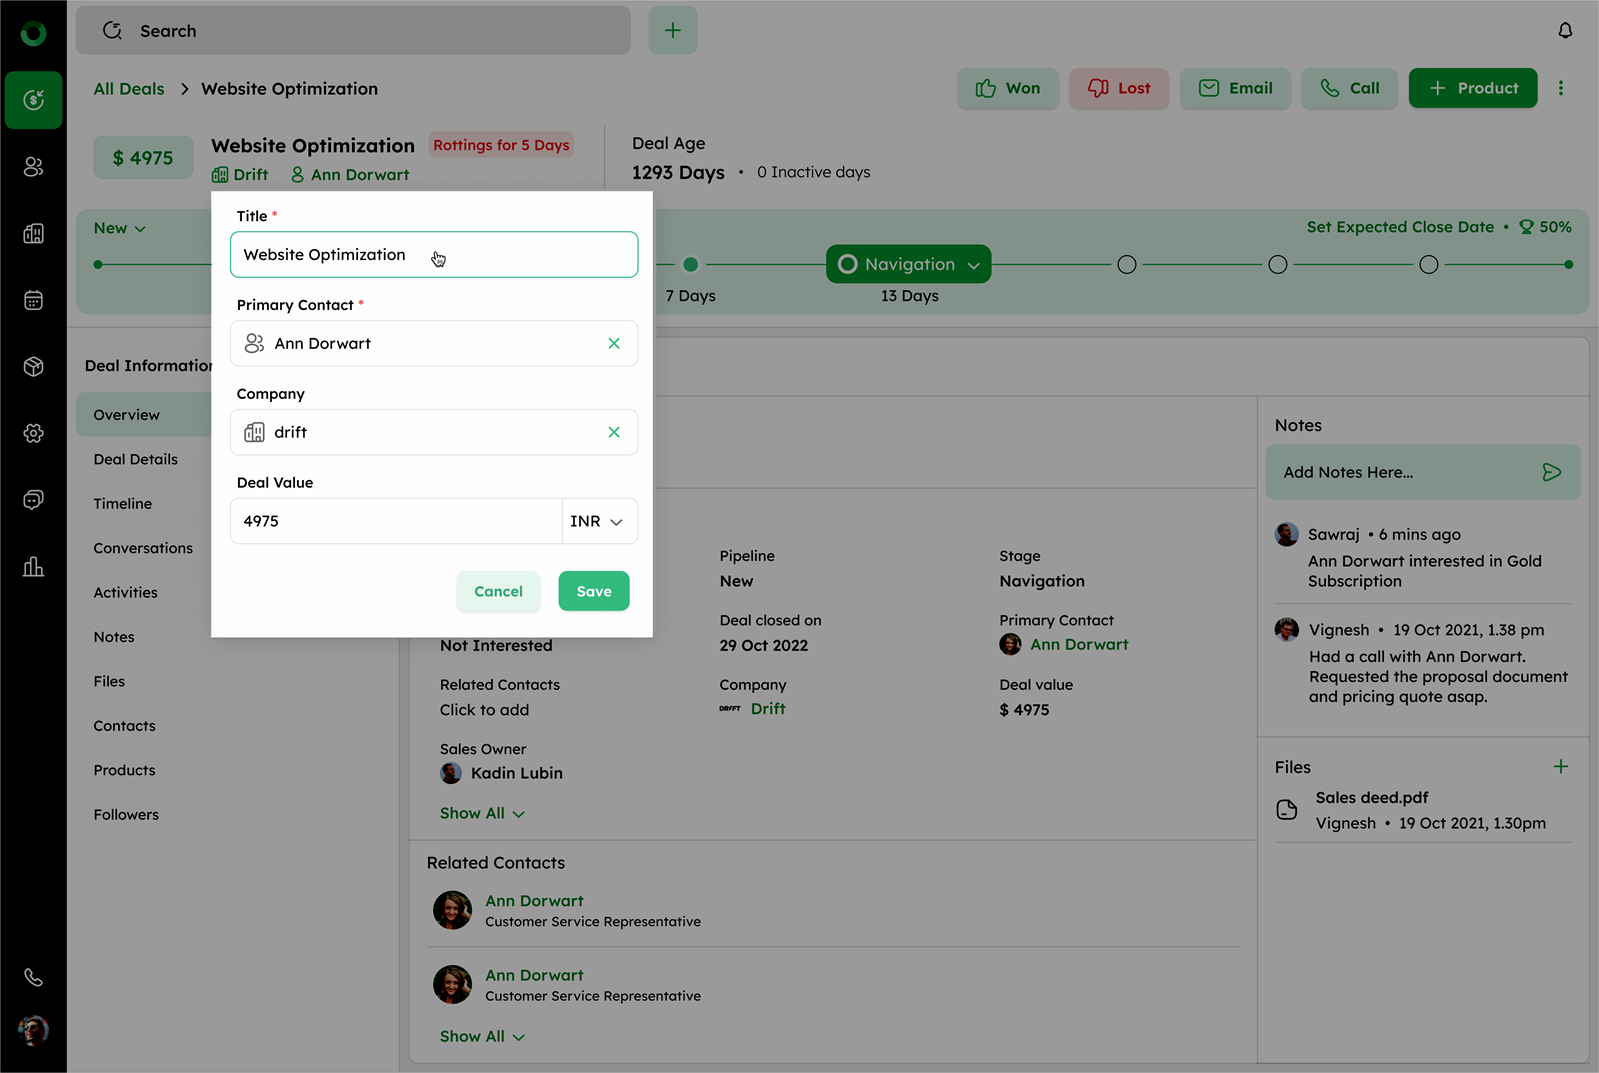Click the empty stage circle after Navigation
This screenshot has width=1599, height=1073.
pos(1126,265)
